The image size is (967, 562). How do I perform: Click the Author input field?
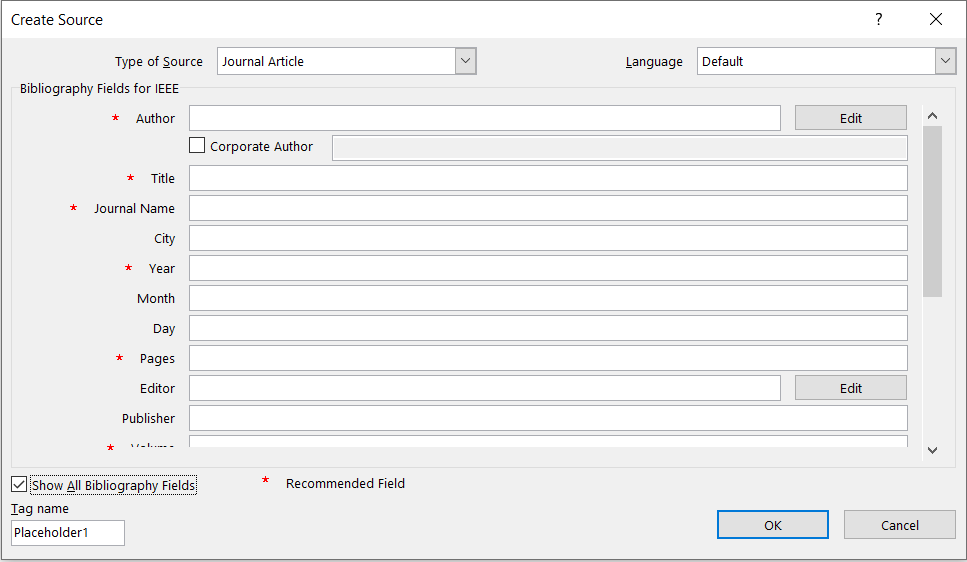485,118
